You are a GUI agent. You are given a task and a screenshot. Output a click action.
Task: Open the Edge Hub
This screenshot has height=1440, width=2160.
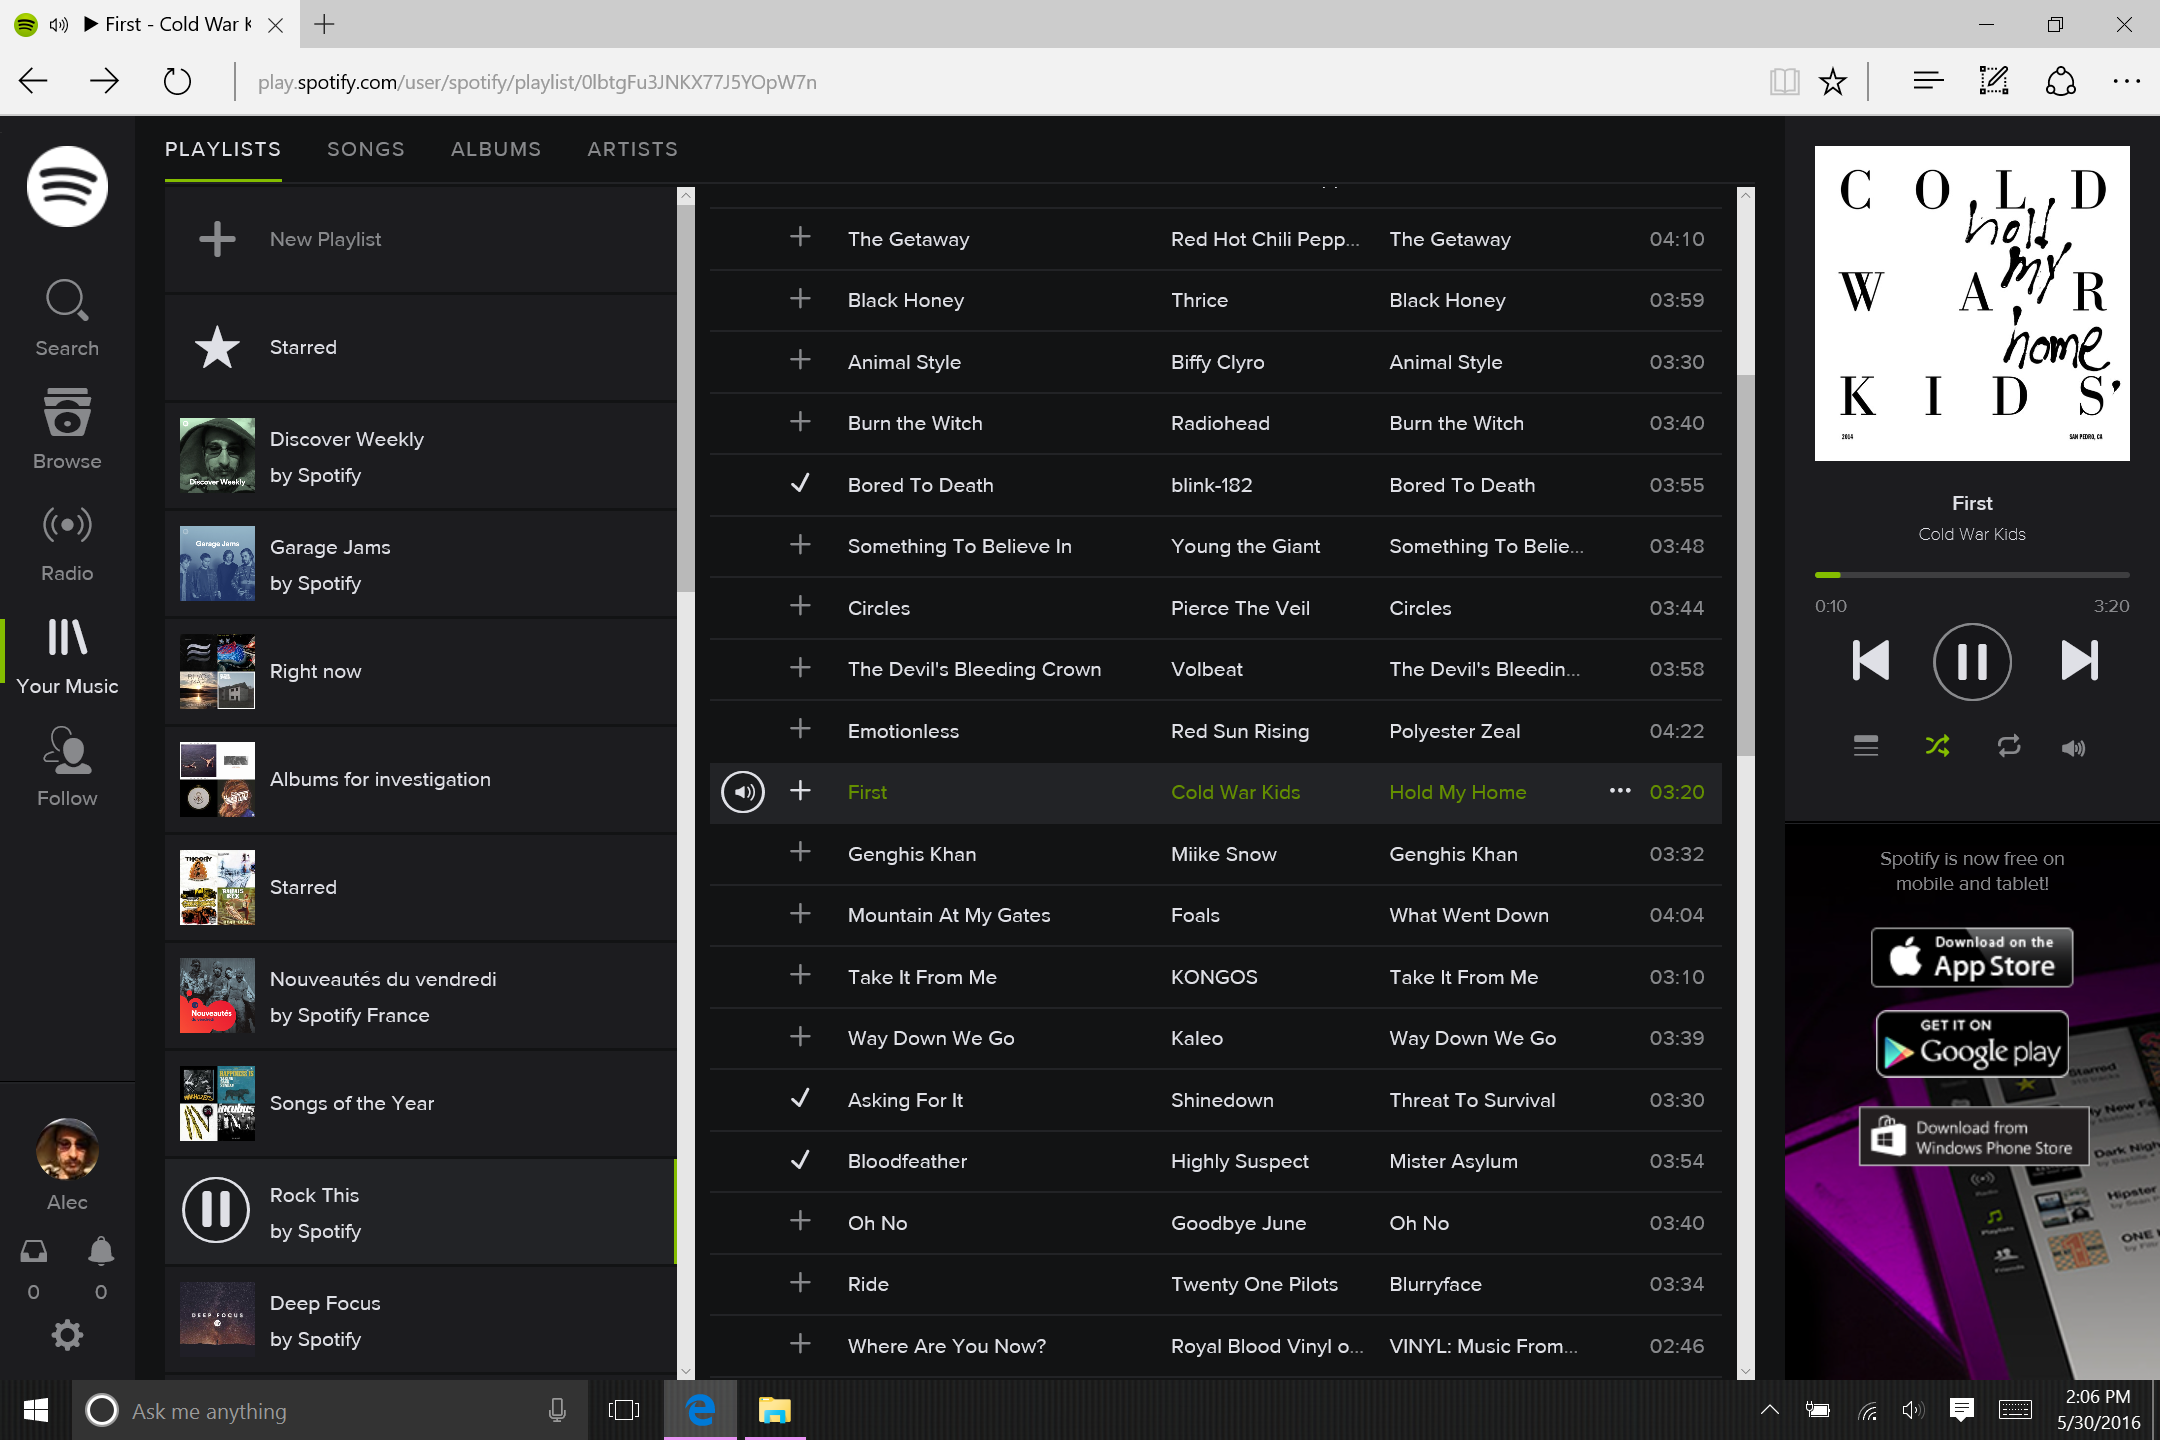[x=1927, y=81]
